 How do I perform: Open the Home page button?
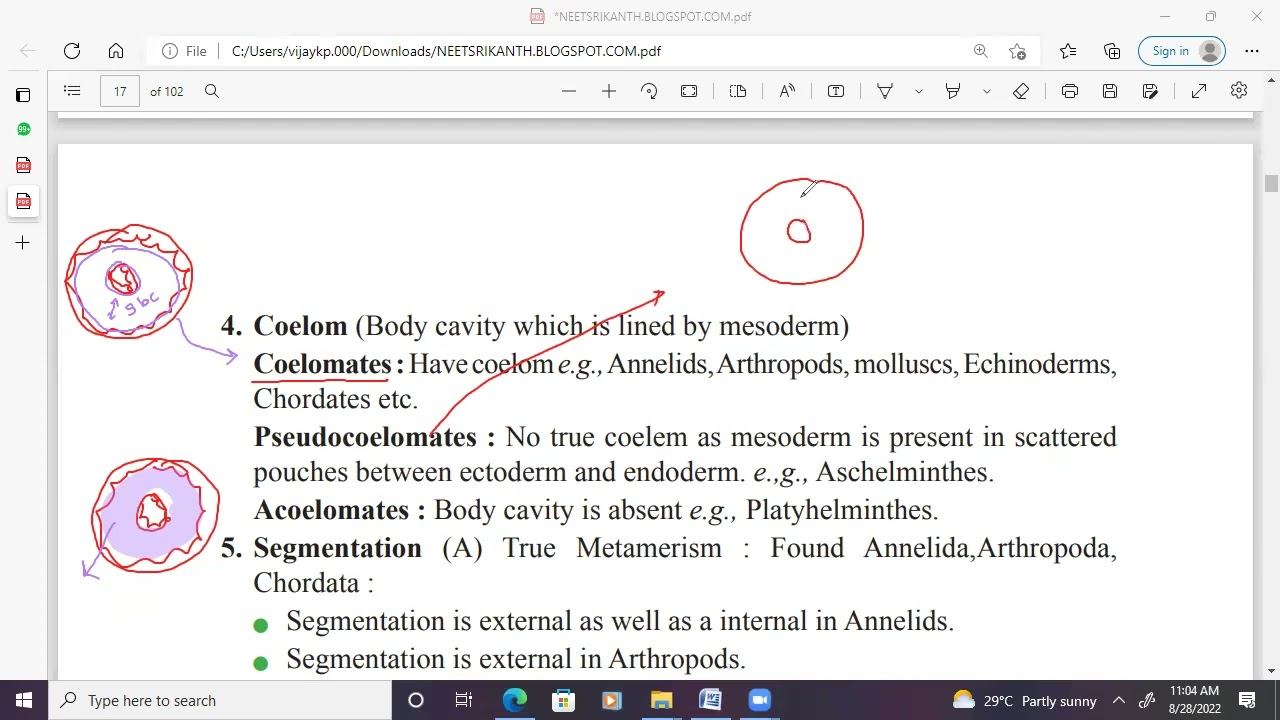click(116, 51)
